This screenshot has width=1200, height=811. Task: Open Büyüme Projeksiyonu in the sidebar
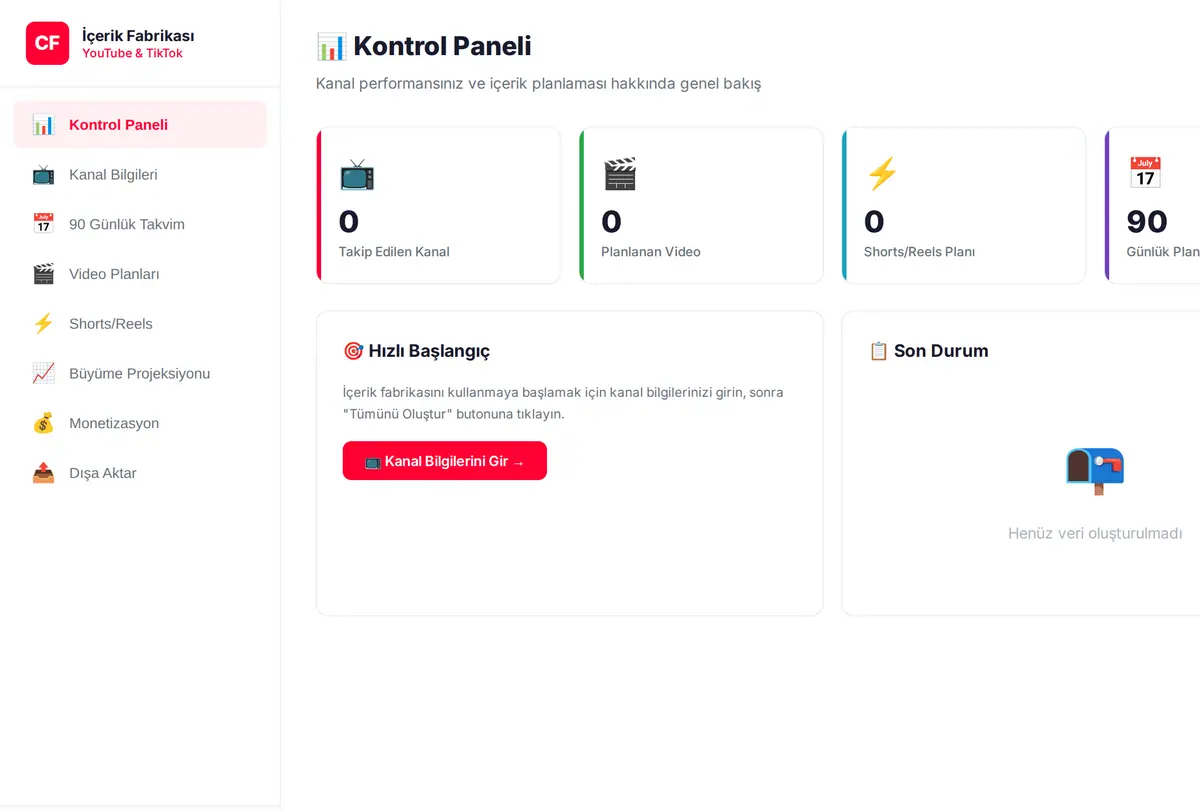[x=140, y=374]
